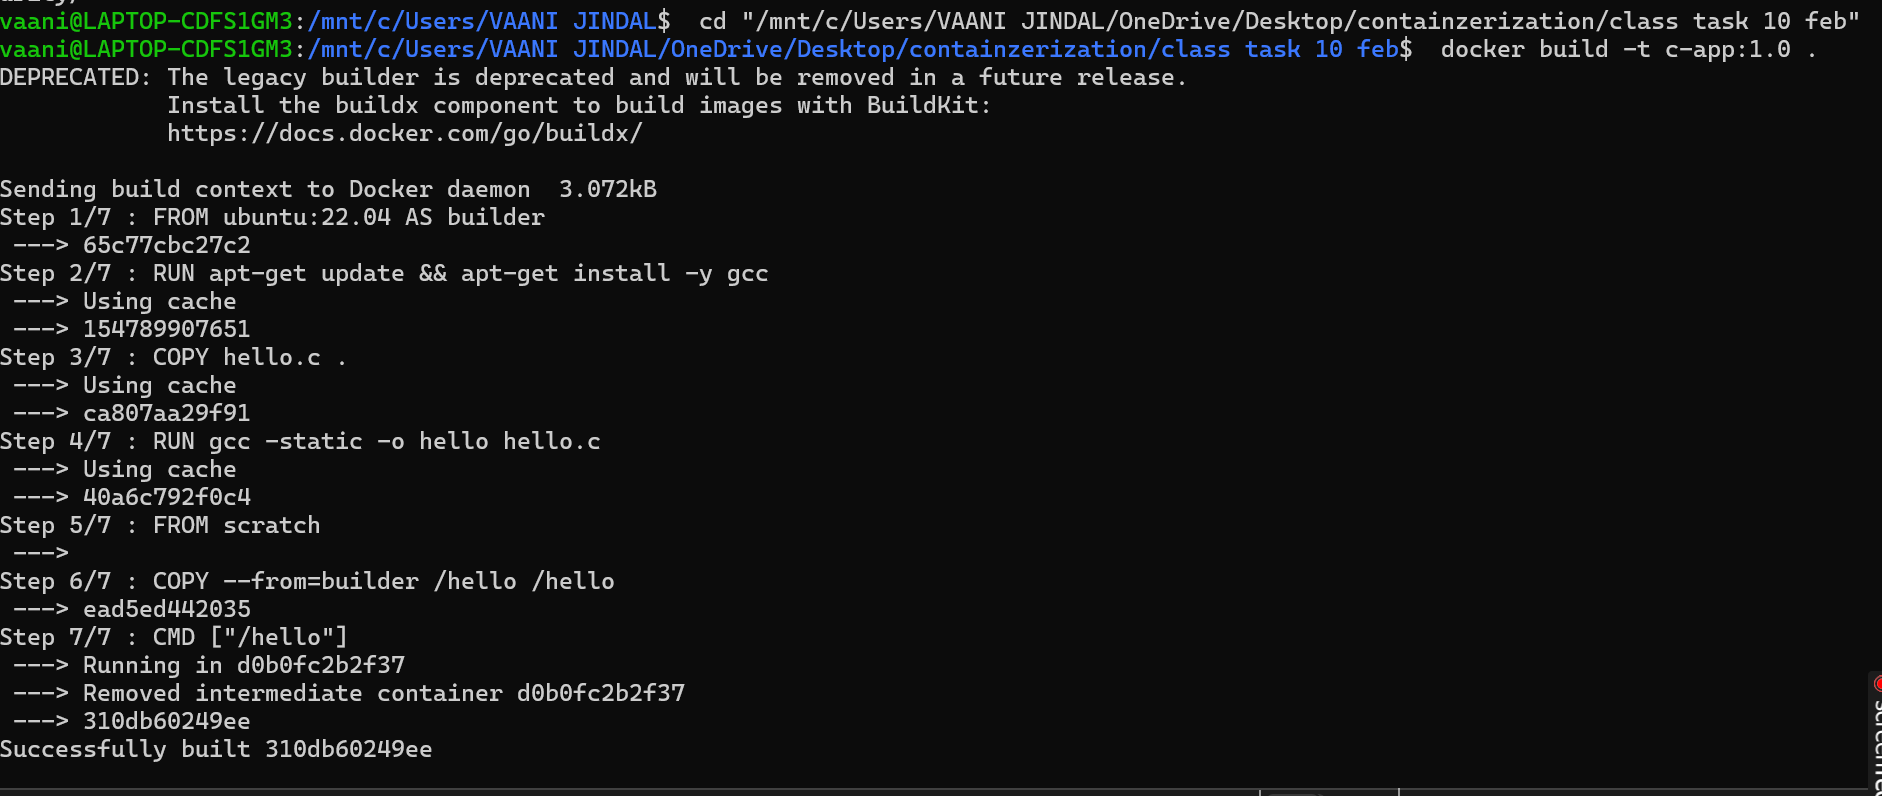
Task: Click the "FROM scratch" text in Step 5/7
Action: coord(236,525)
